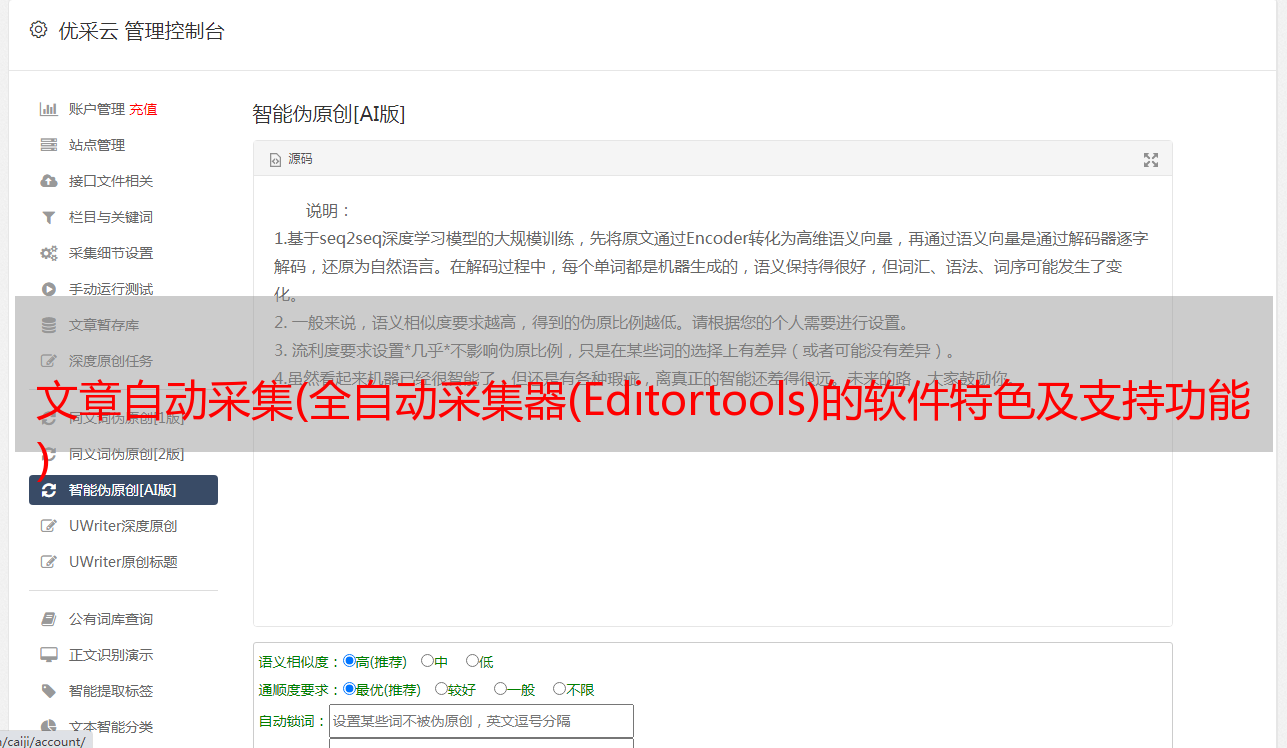Click the 自动锁词 input field
Image resolution: width=1287 pixels, height=748 pixels.
tap(481, 721)
